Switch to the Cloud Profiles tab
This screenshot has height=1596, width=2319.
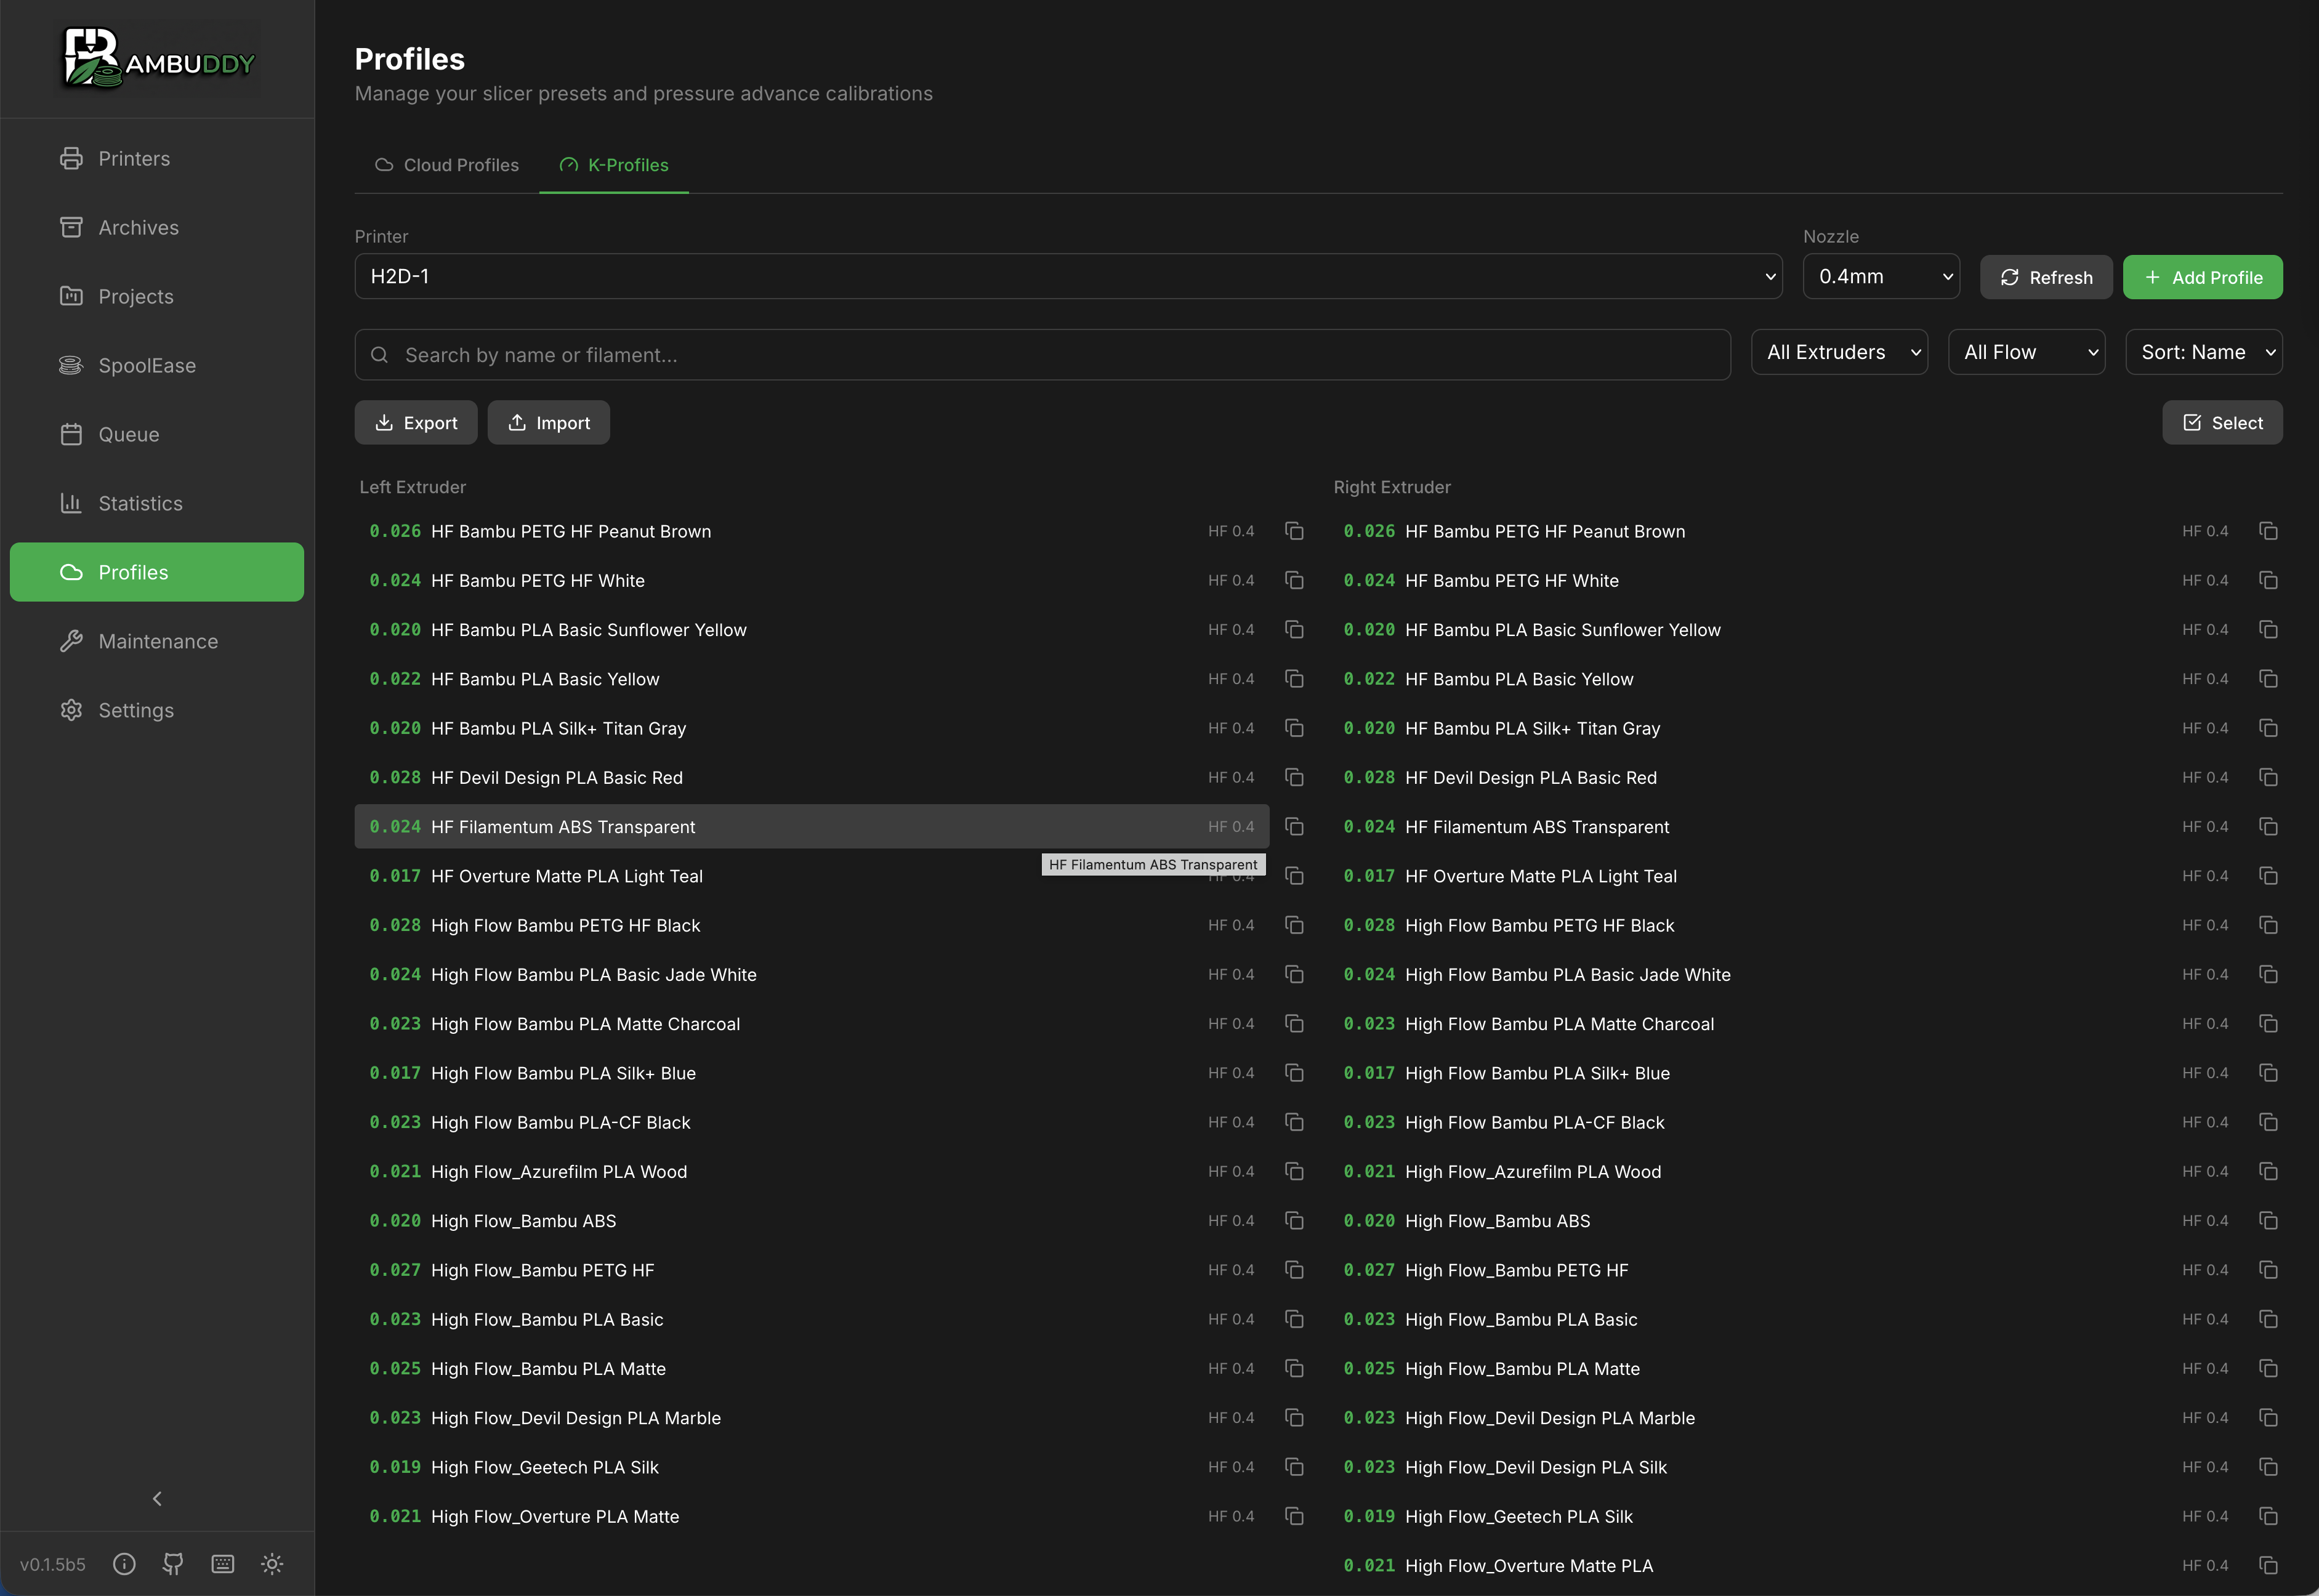(447, 165)
